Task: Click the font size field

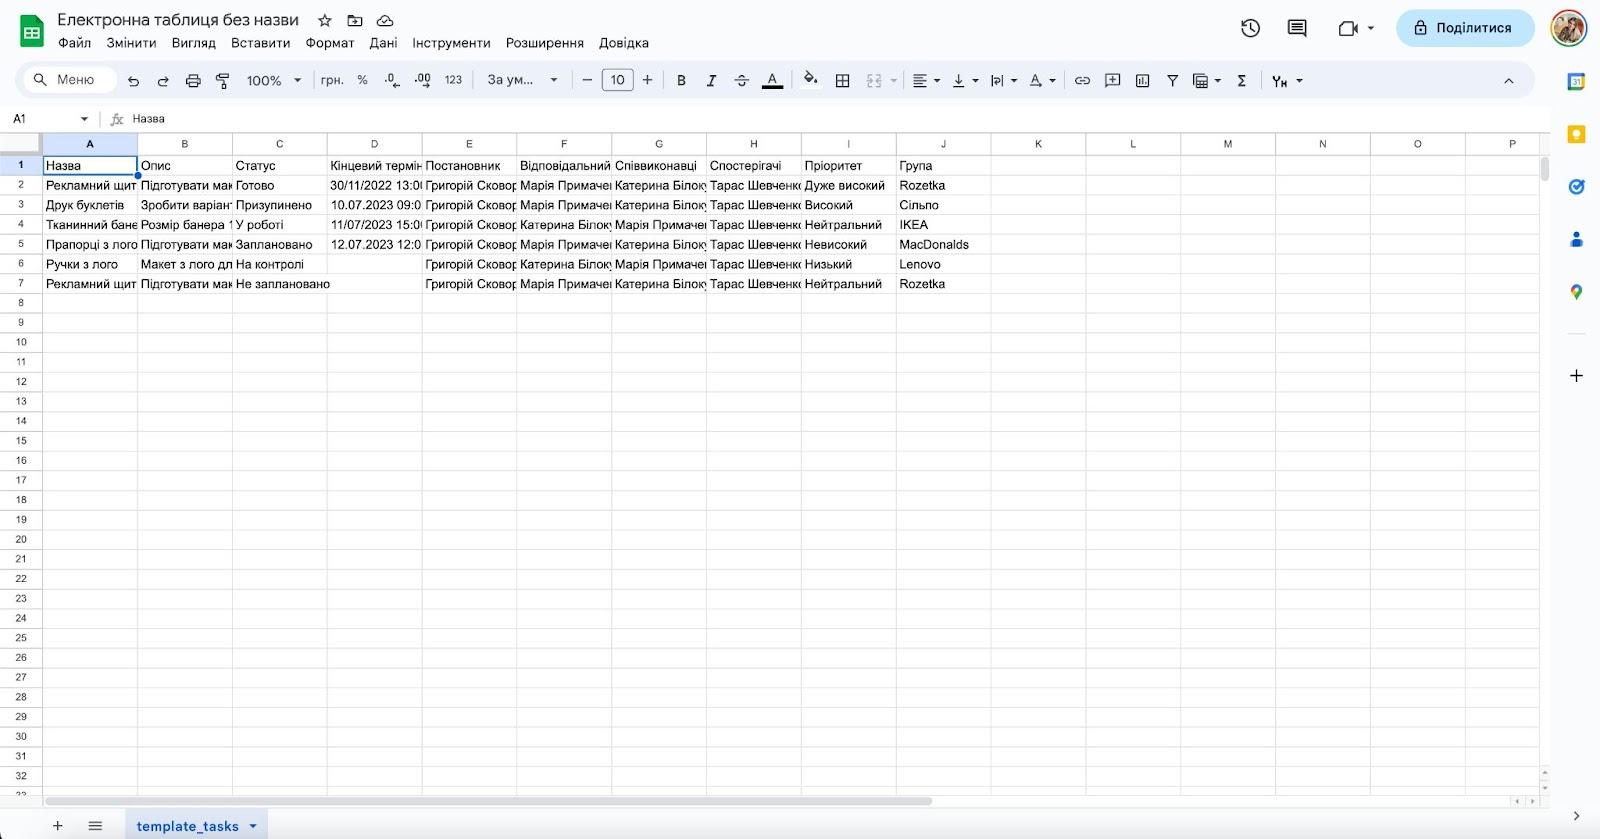Action: click(x=618, y=80)
